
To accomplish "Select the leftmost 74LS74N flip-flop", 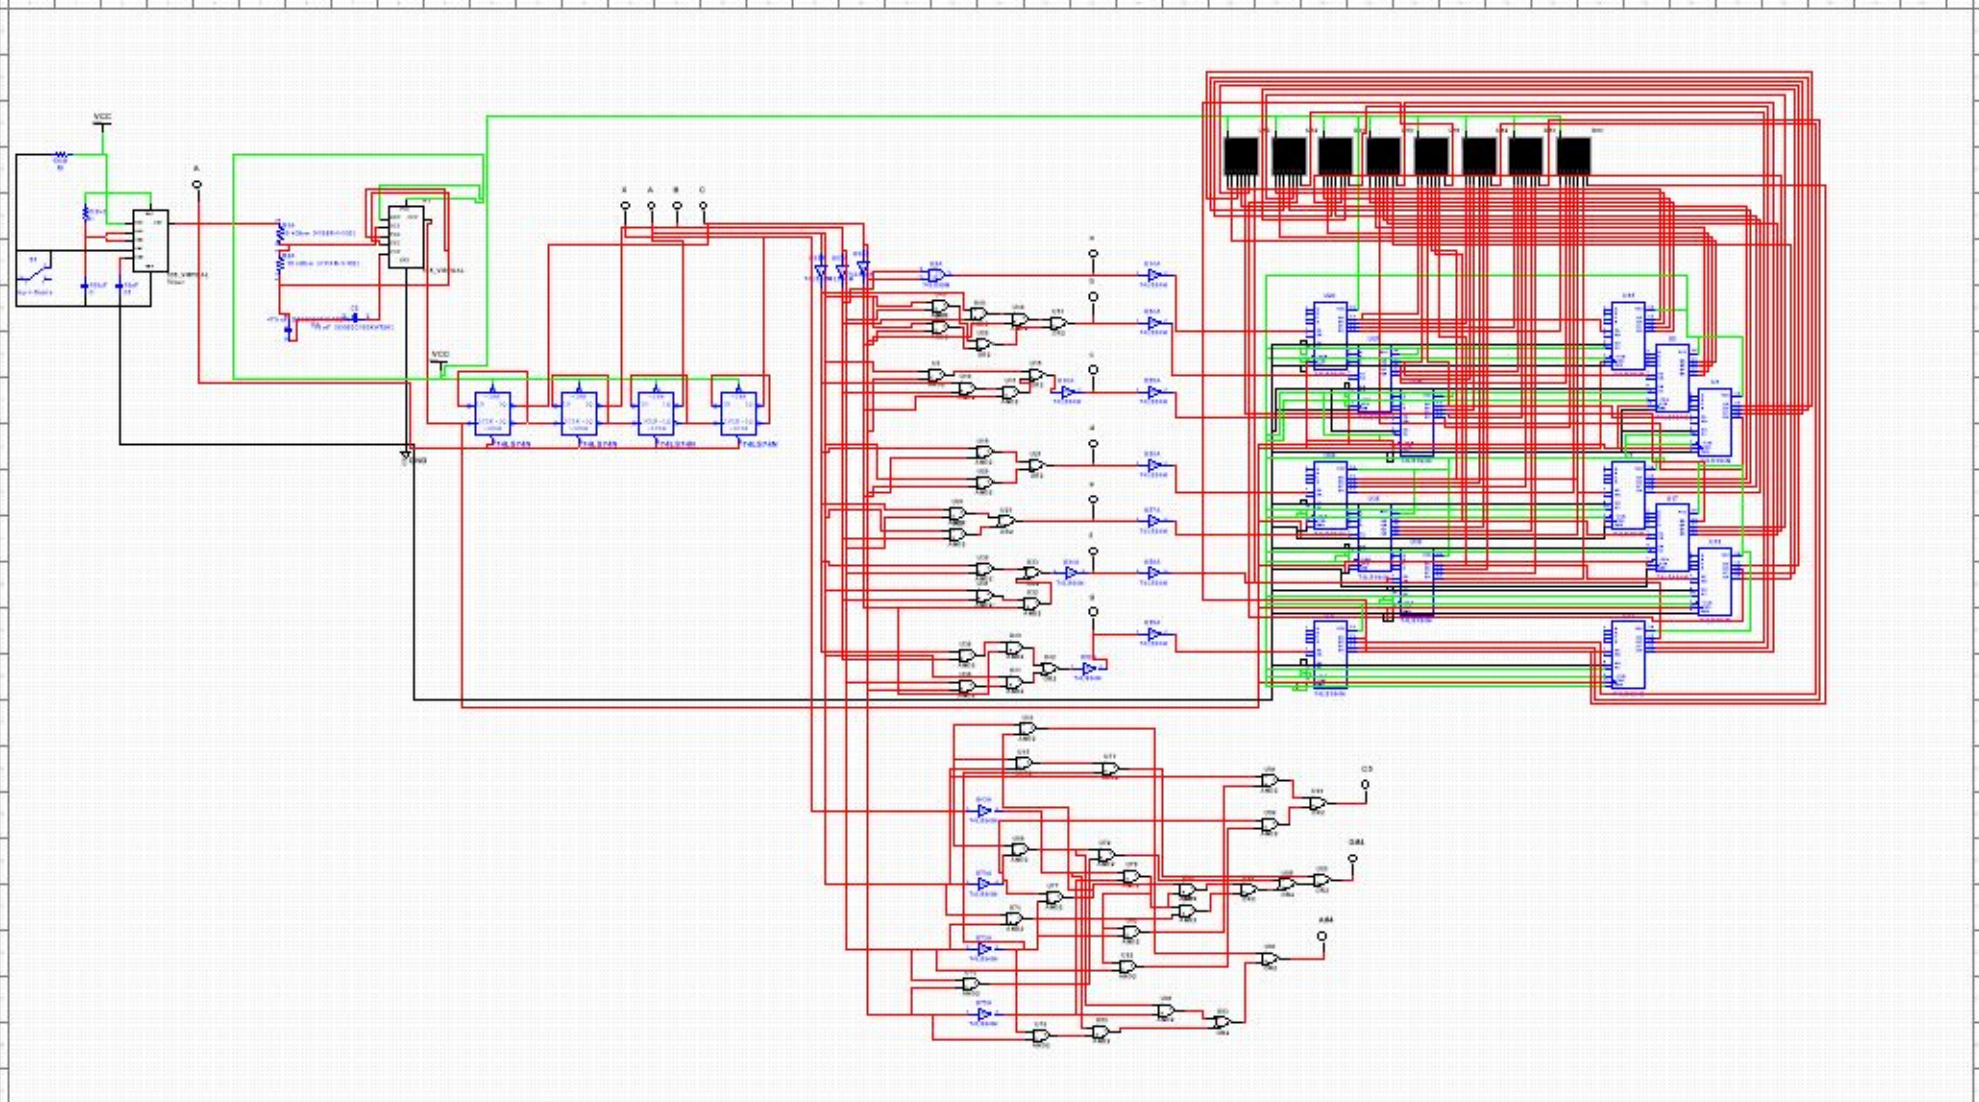I will coord(492,412).
